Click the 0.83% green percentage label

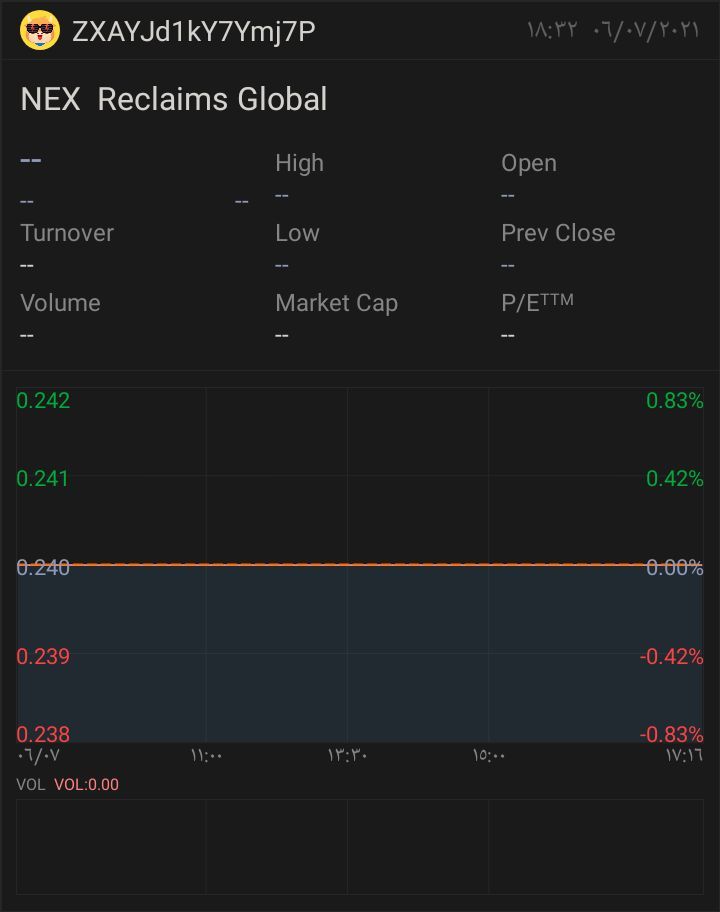[675, 401]
